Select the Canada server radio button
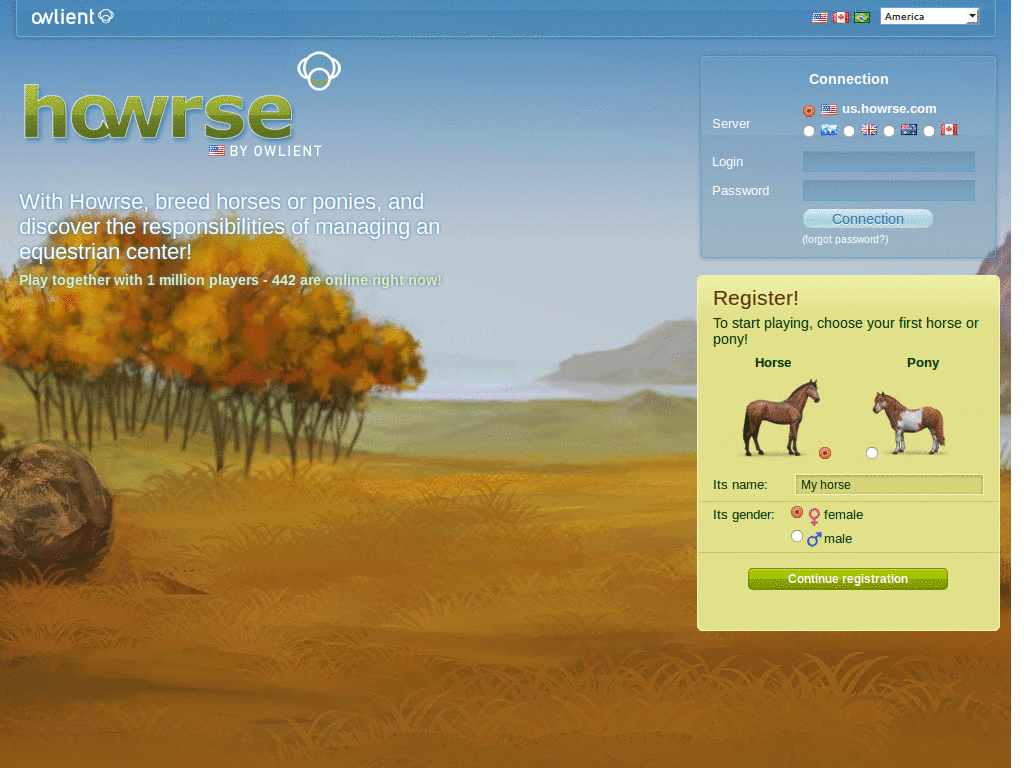Screen dimensions: 1024x768 929,131
